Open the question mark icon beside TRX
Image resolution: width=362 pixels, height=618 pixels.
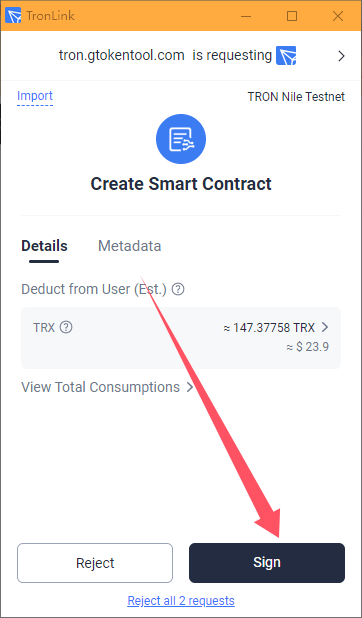click(66, 327)
